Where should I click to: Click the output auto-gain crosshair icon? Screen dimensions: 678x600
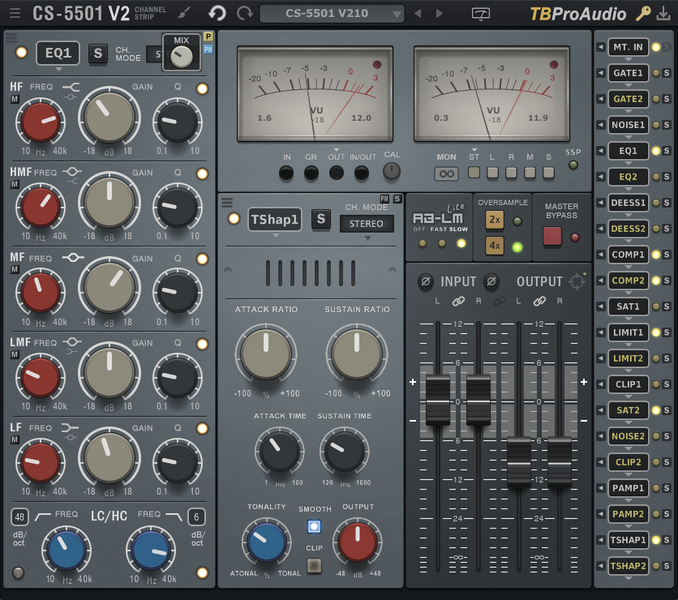[577, 281]
